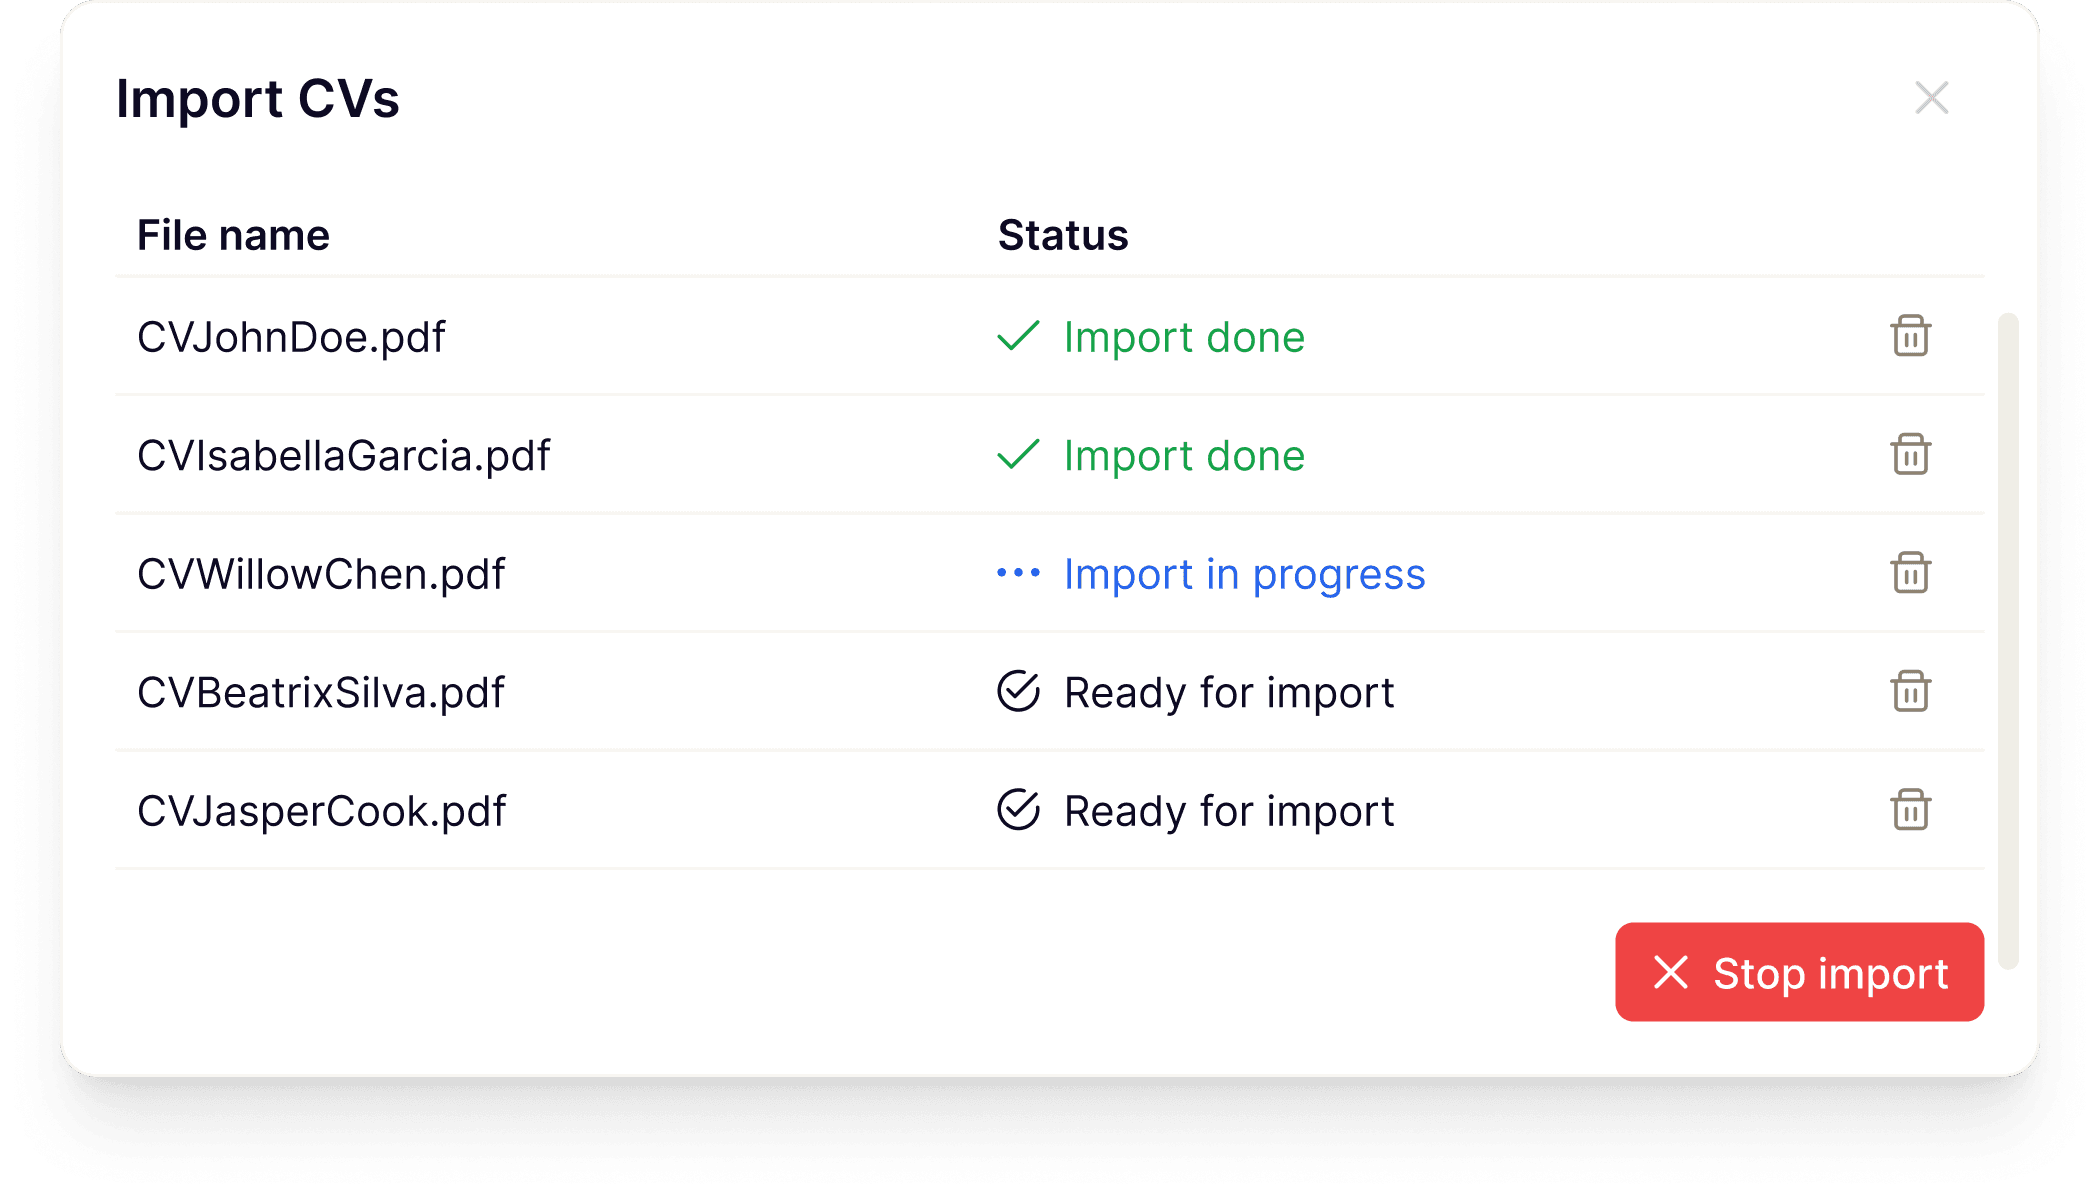The width and height of the screenshot is (2100, 1197).
Task: Delete CVJohnDoe.pdf using its trash icon
Action: (1911, 337)
